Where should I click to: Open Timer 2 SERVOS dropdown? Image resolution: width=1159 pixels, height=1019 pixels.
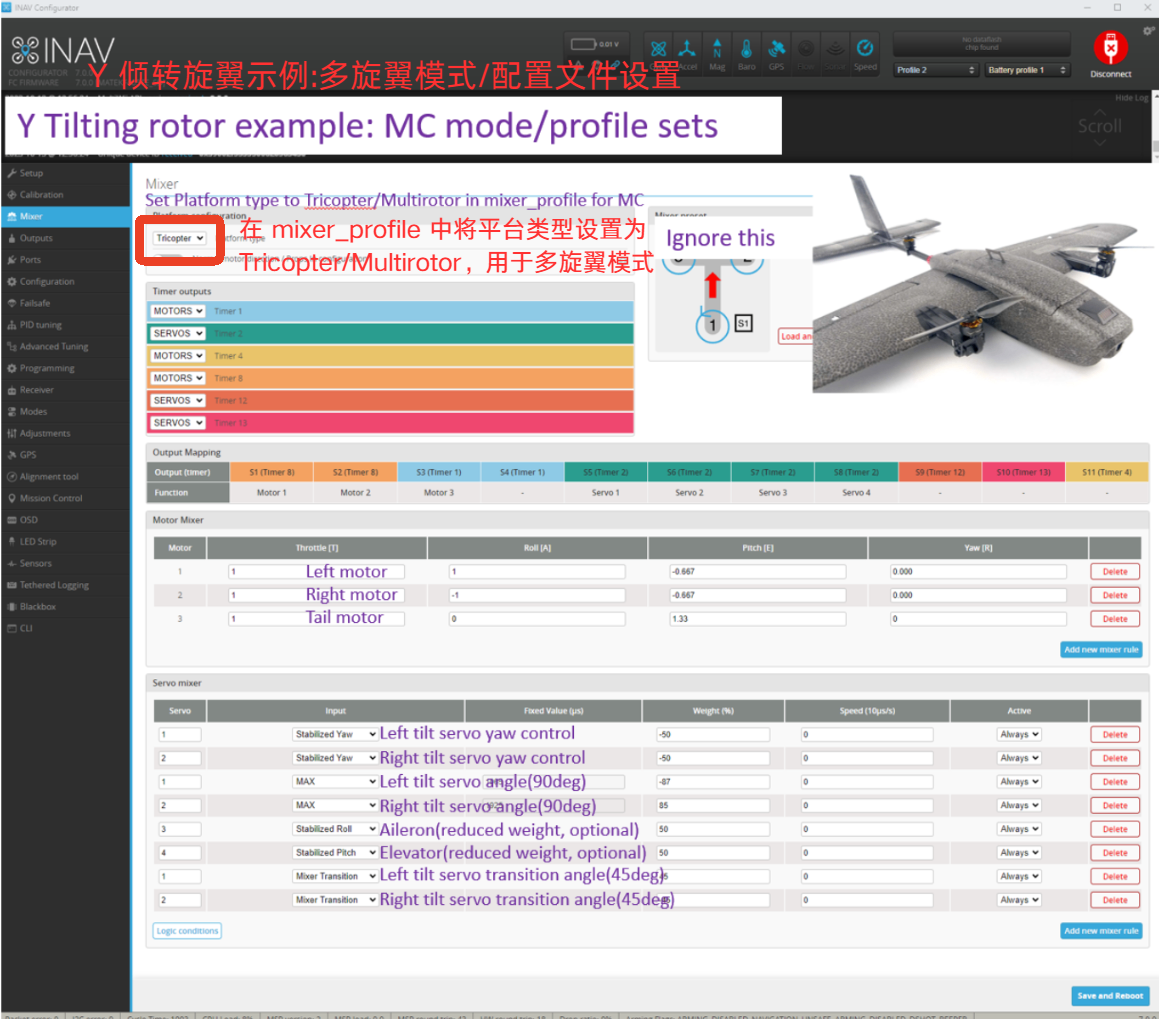pyautogui.click(x=178, y=333)
